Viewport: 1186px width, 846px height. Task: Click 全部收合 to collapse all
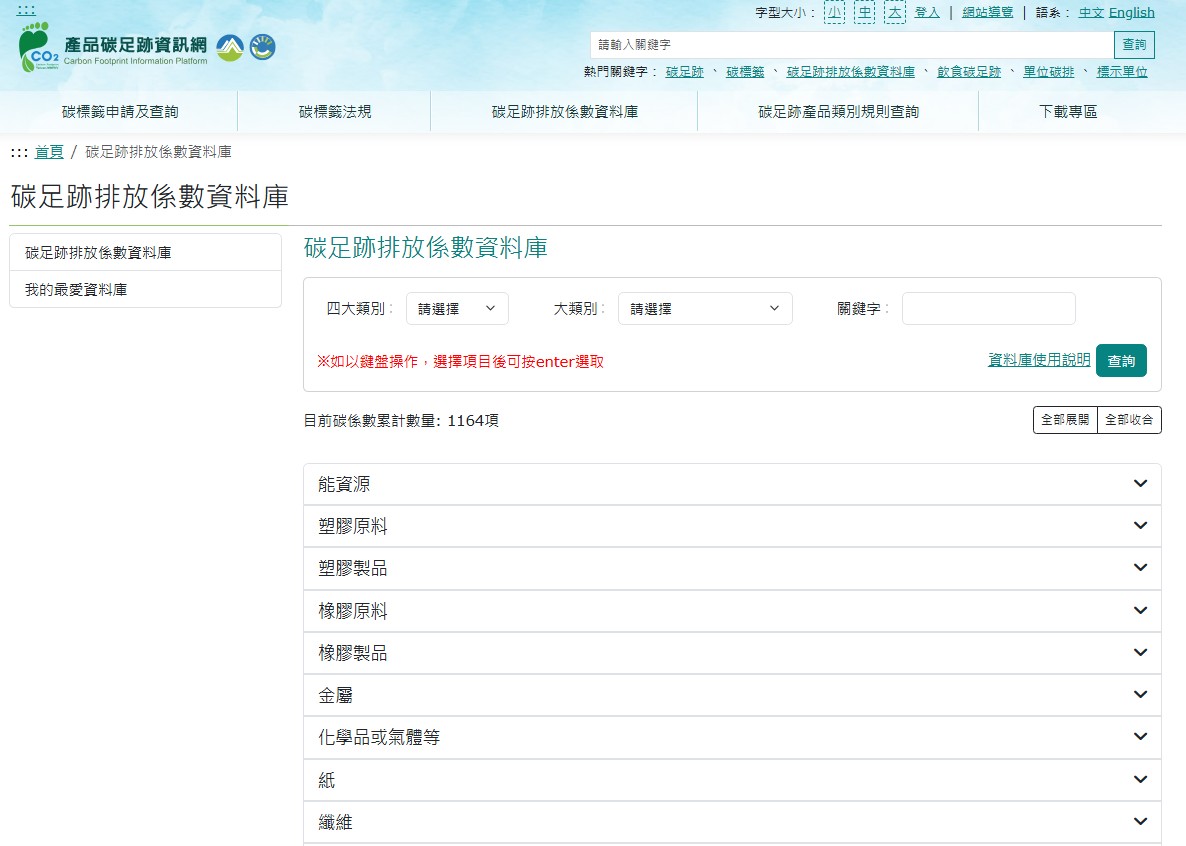(x=1129, y=420)
